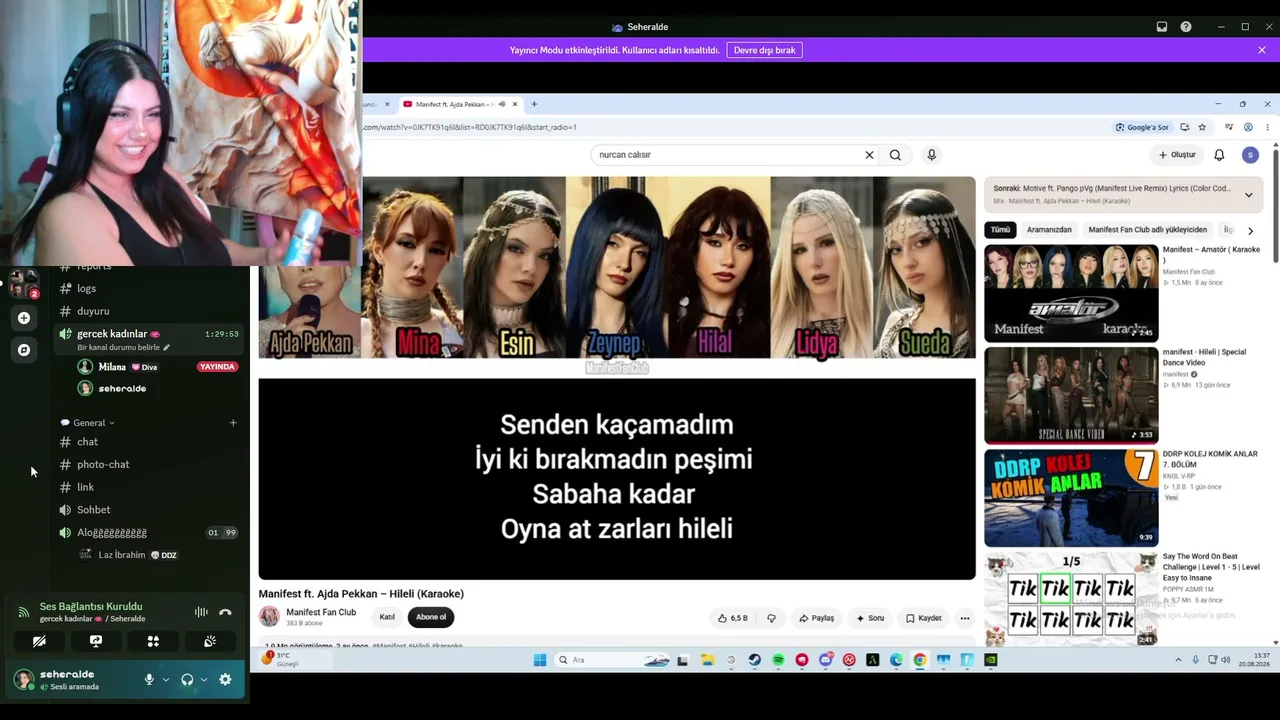Open YouTube notifications bell
Image resolution: width=1280 pixels, height=720 pixels.
point(1219,155)
